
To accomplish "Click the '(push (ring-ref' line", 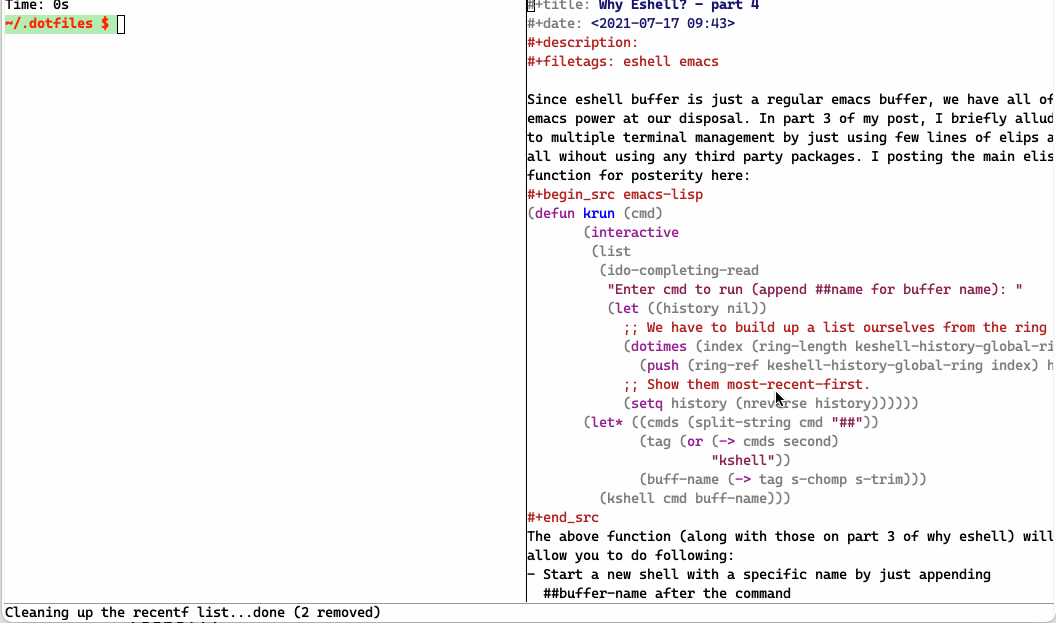I will coord(846,365).
